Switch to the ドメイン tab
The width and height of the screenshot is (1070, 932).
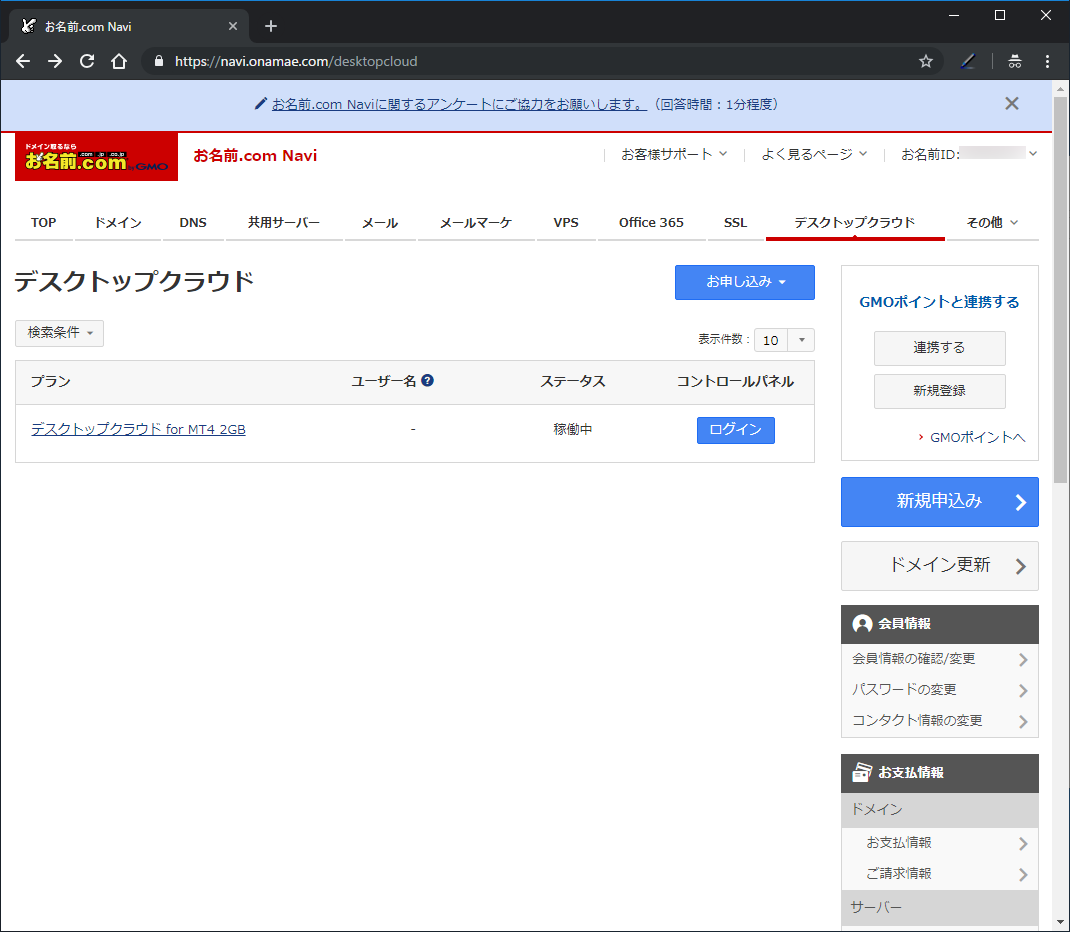point(118,222)
